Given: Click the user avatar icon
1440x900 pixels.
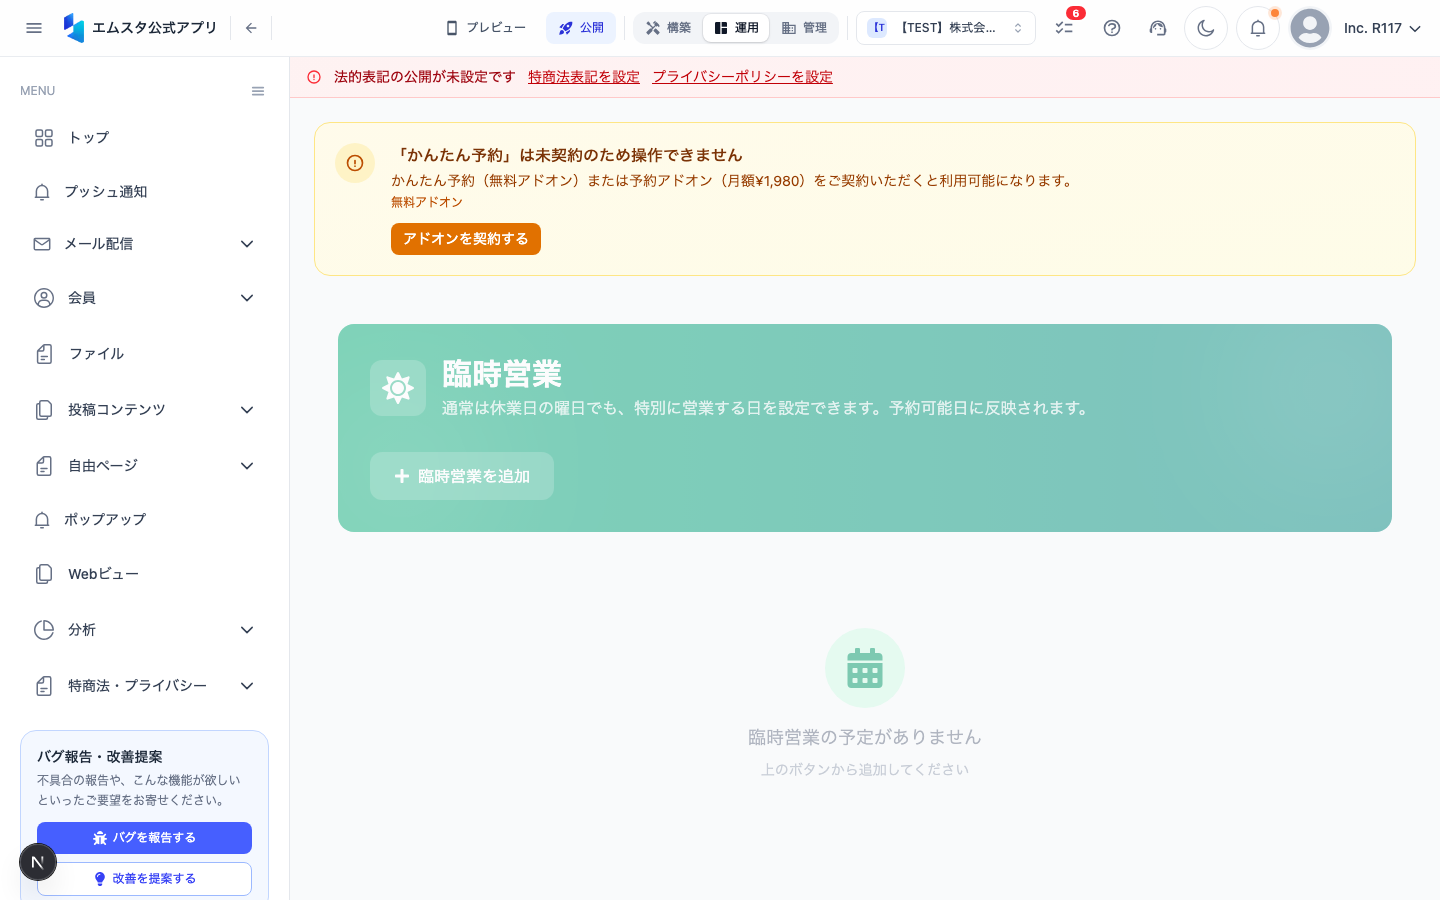Looking at the screenshot, I should point(1310,28).
